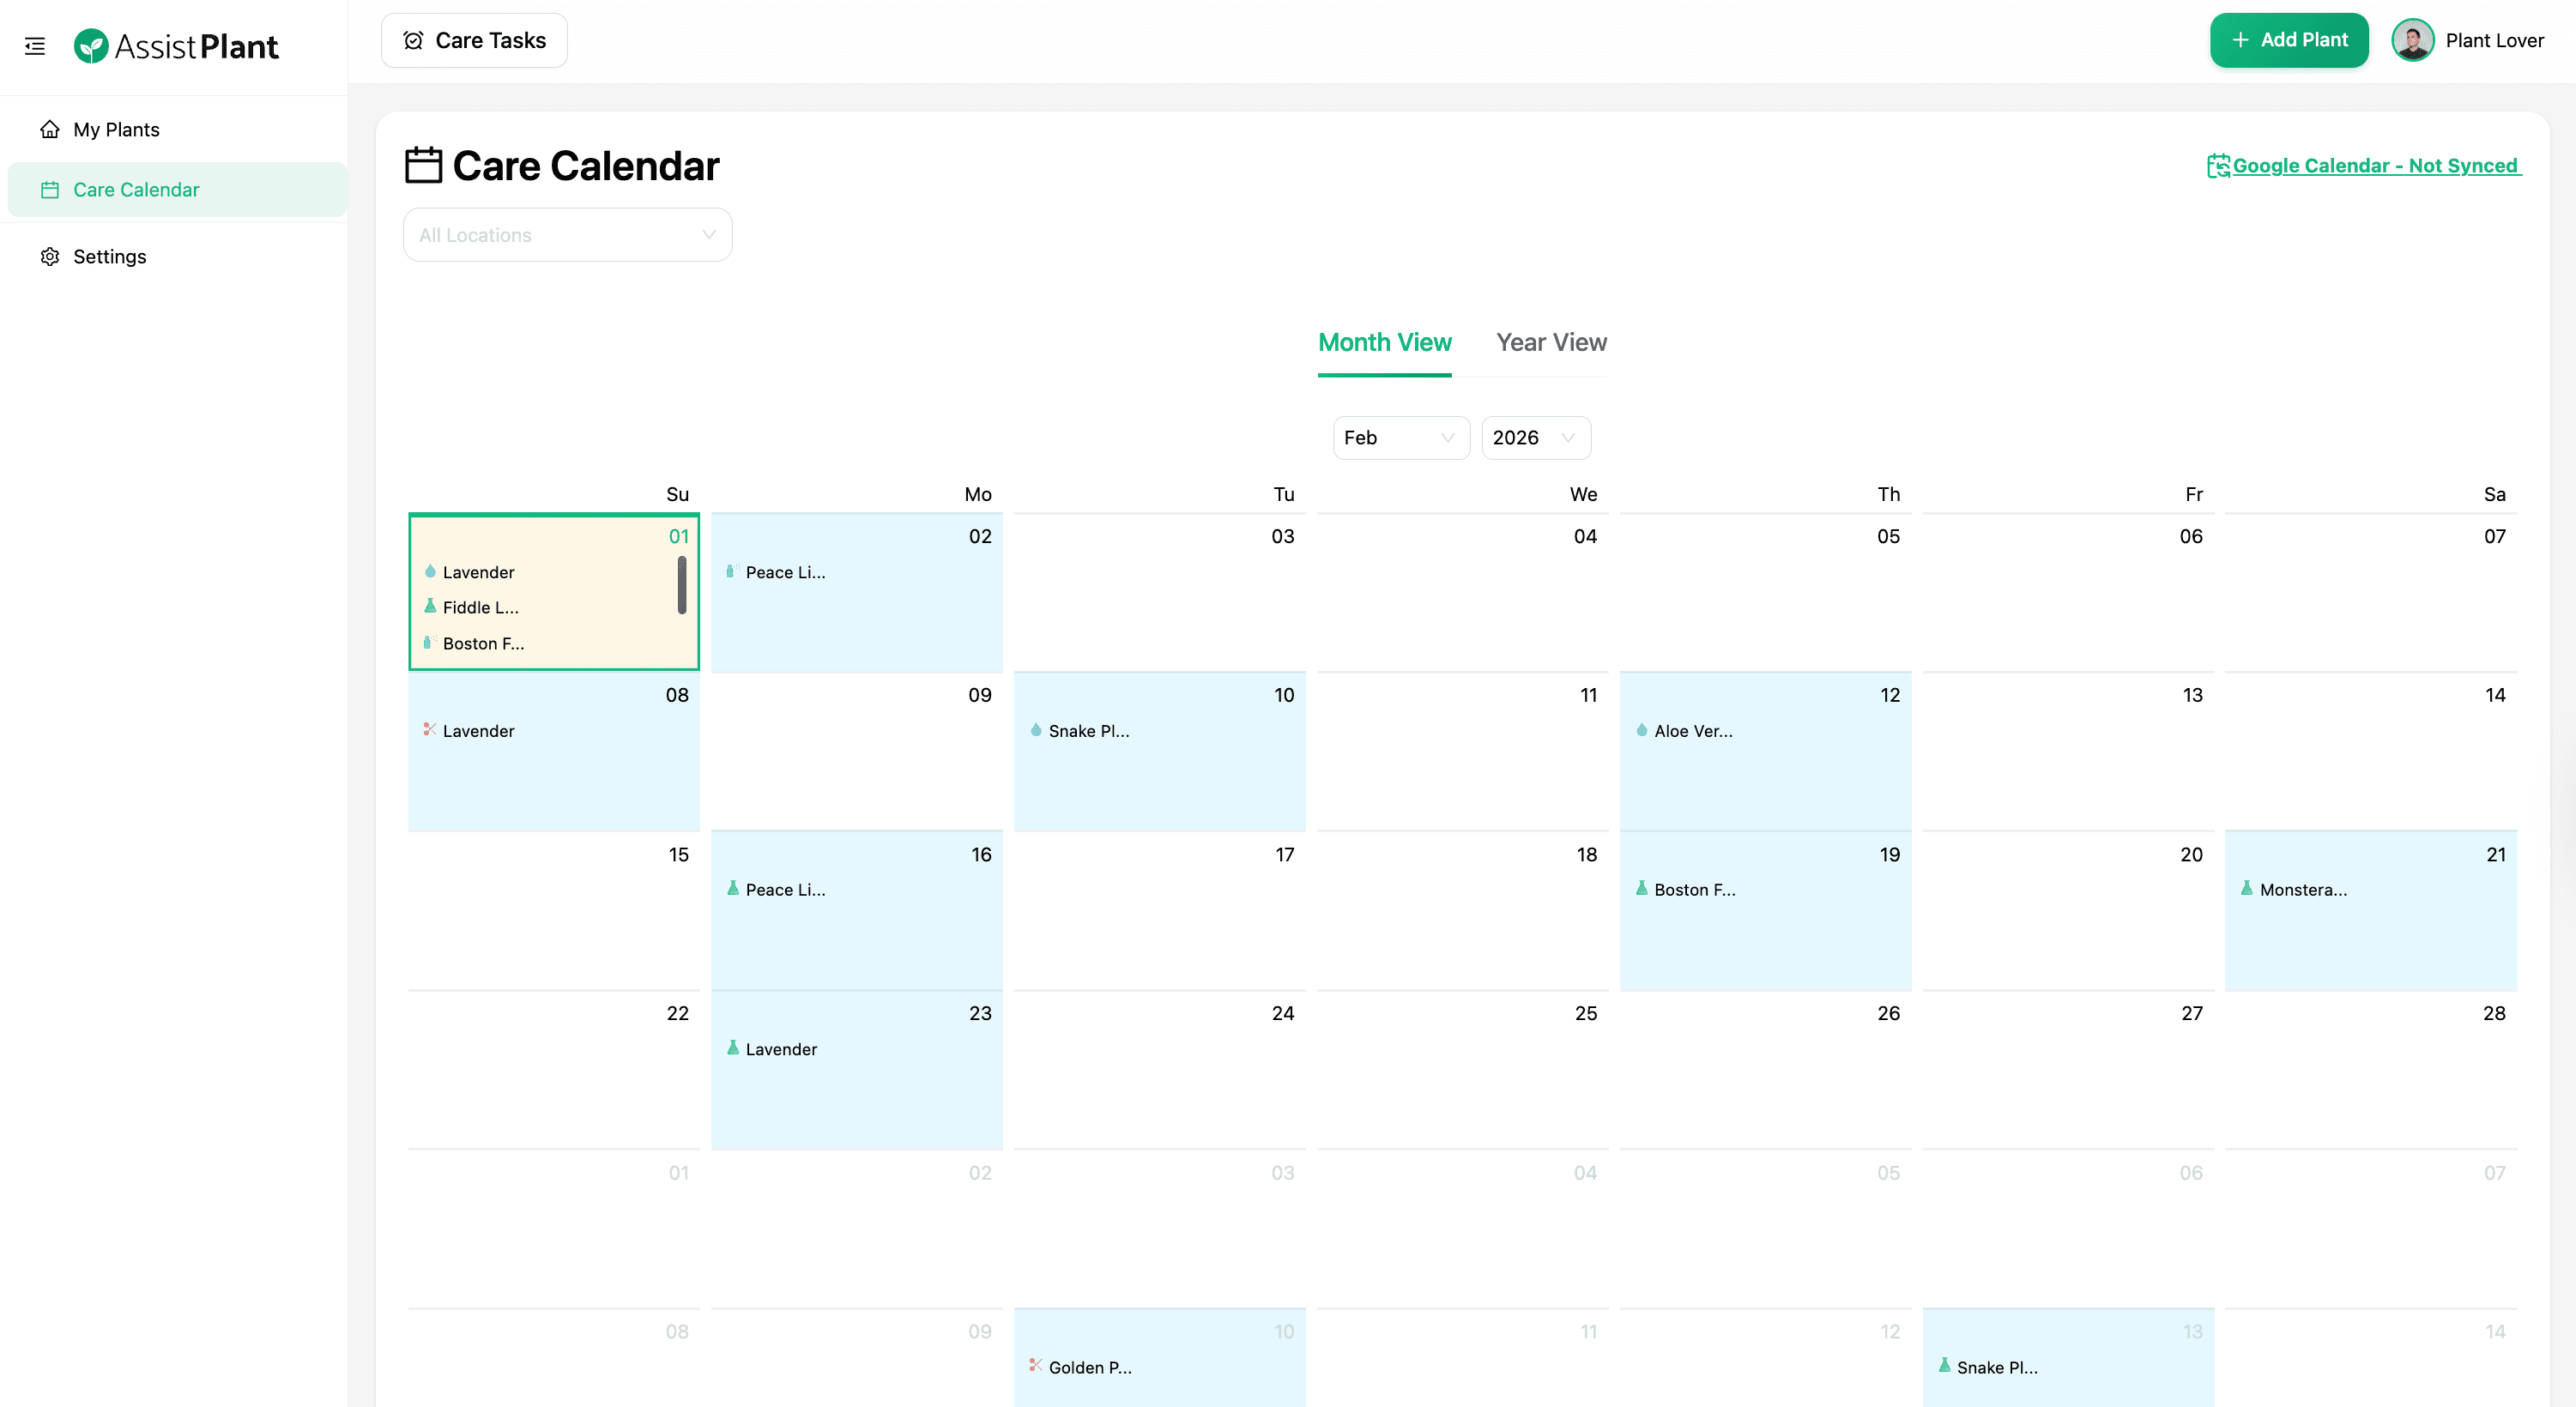Open Settings via the gear icon
This screenshot has height=1407, width=2576.
[x=51, y=257]
